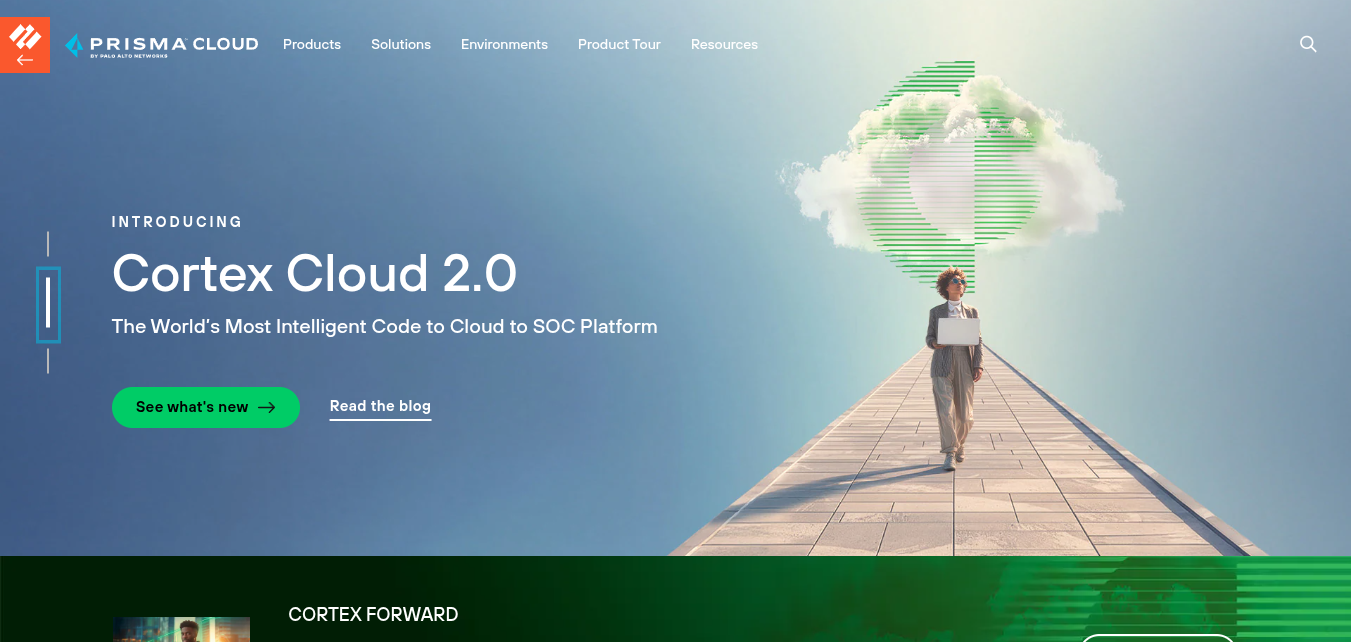
Task: Click the top carousel pagination line
Action: 48,243
